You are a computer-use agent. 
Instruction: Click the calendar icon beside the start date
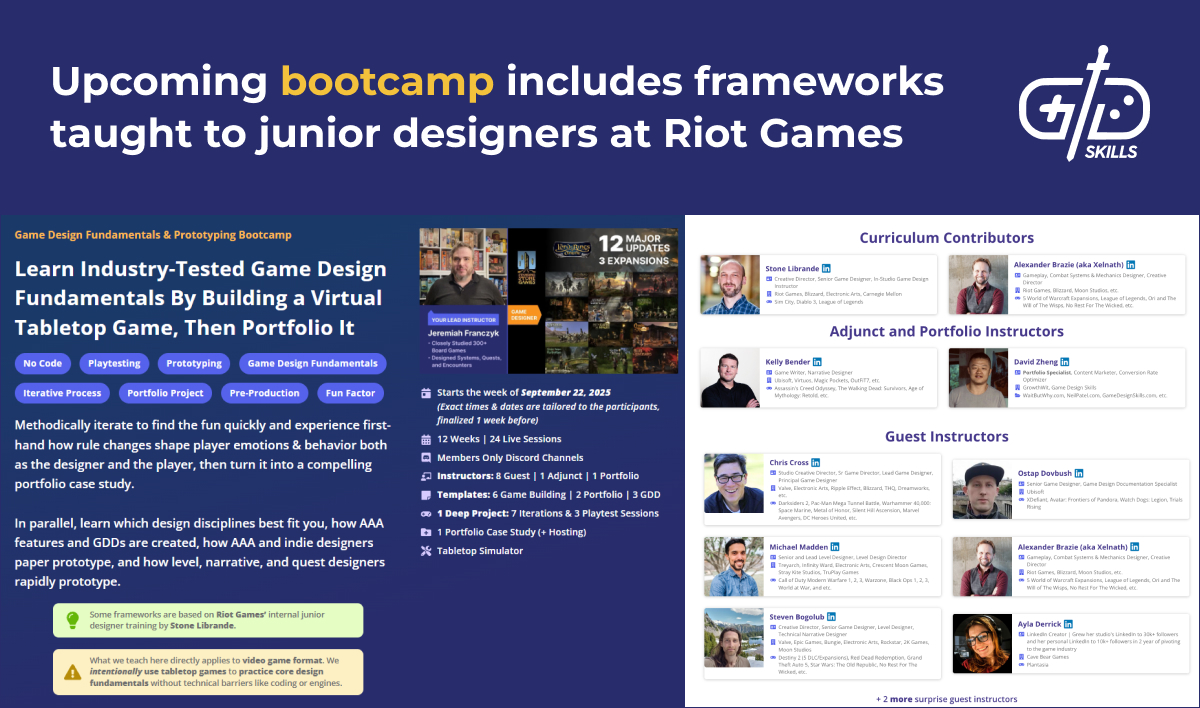click(x=427, y=393)
